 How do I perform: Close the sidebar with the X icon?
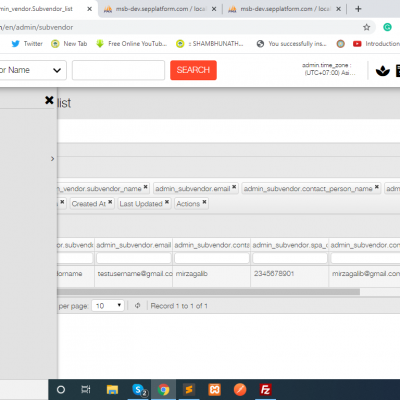point(49,100)
